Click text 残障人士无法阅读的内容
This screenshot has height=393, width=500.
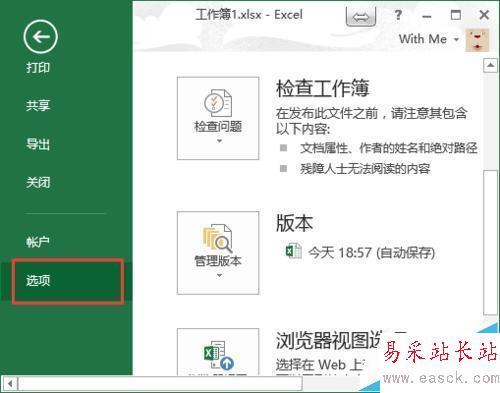pos(365,169)
